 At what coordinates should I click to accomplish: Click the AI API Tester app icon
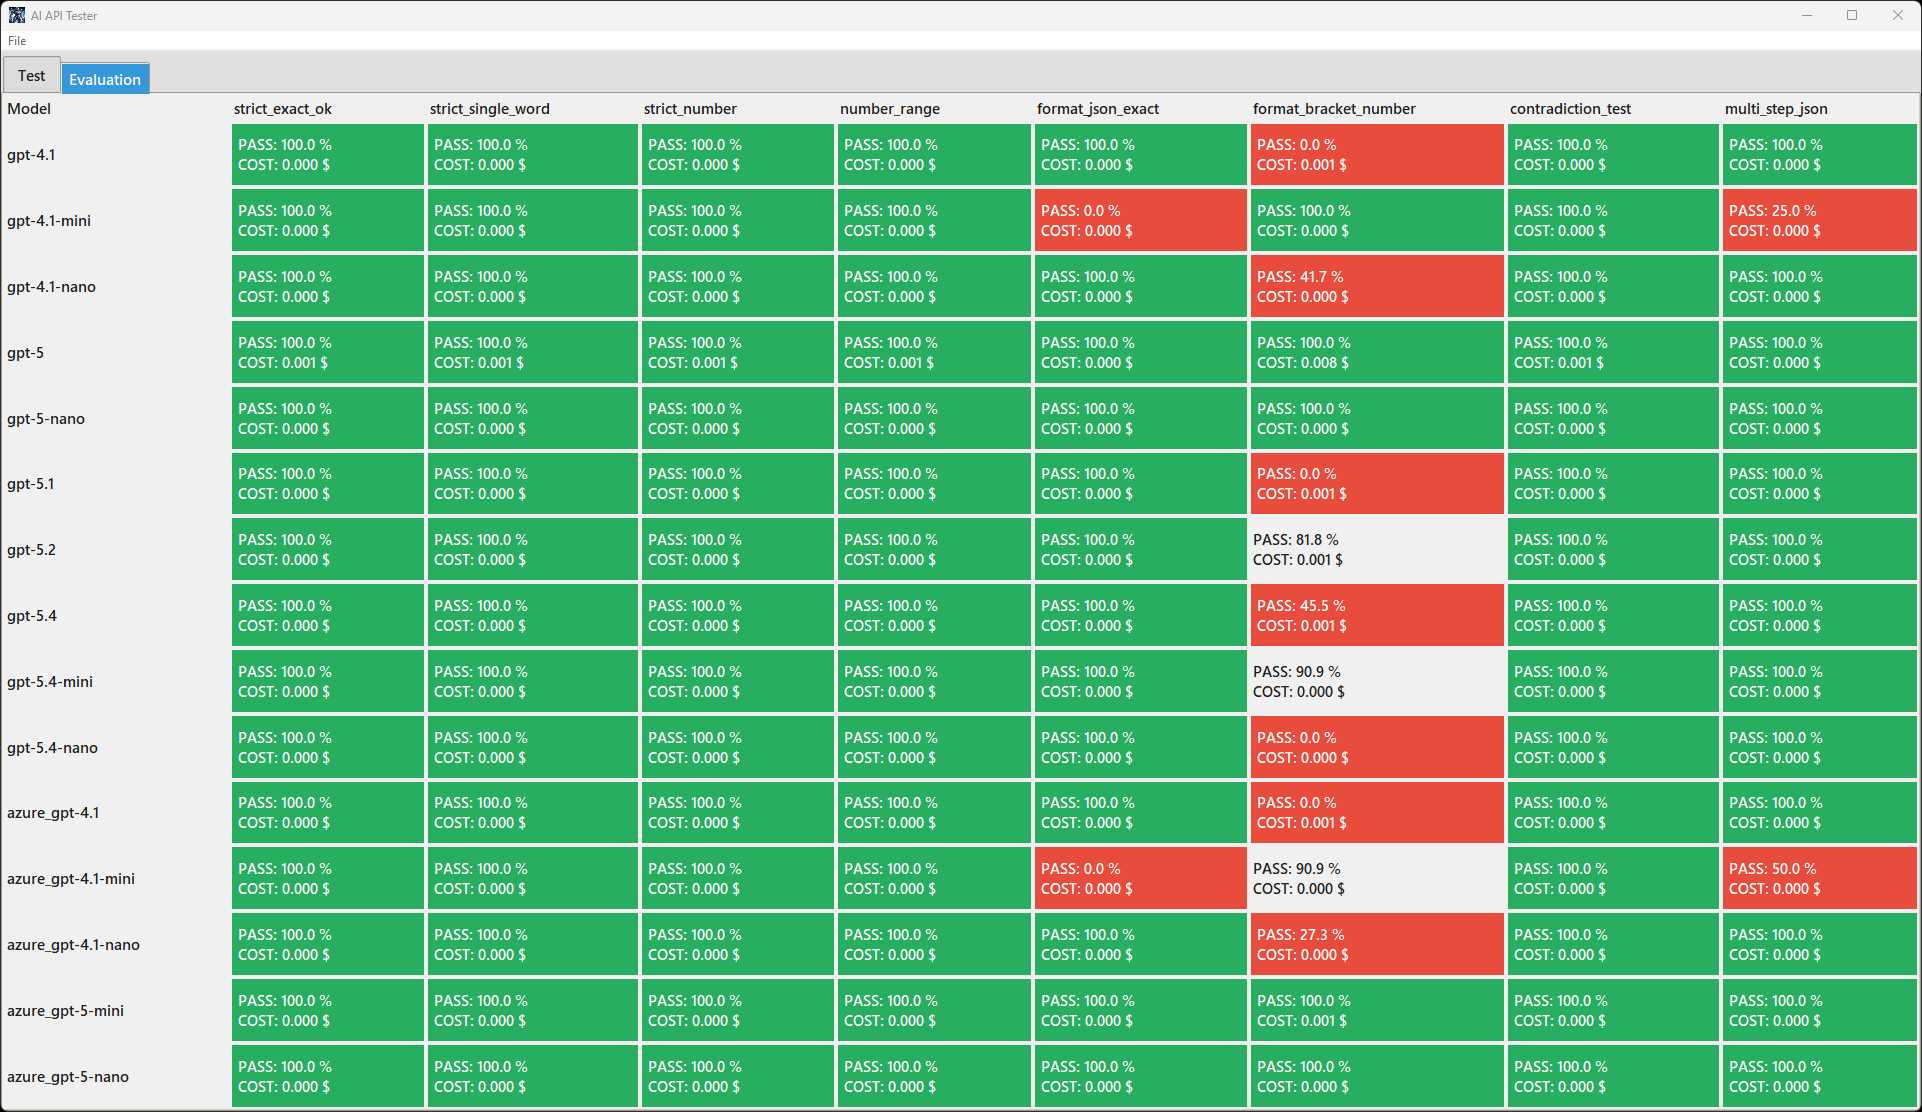16,15
